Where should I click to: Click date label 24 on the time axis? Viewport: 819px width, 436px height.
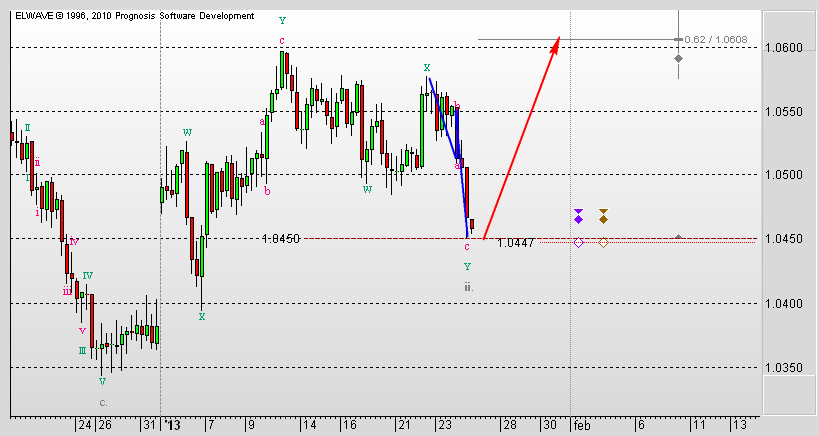(85, 425)
